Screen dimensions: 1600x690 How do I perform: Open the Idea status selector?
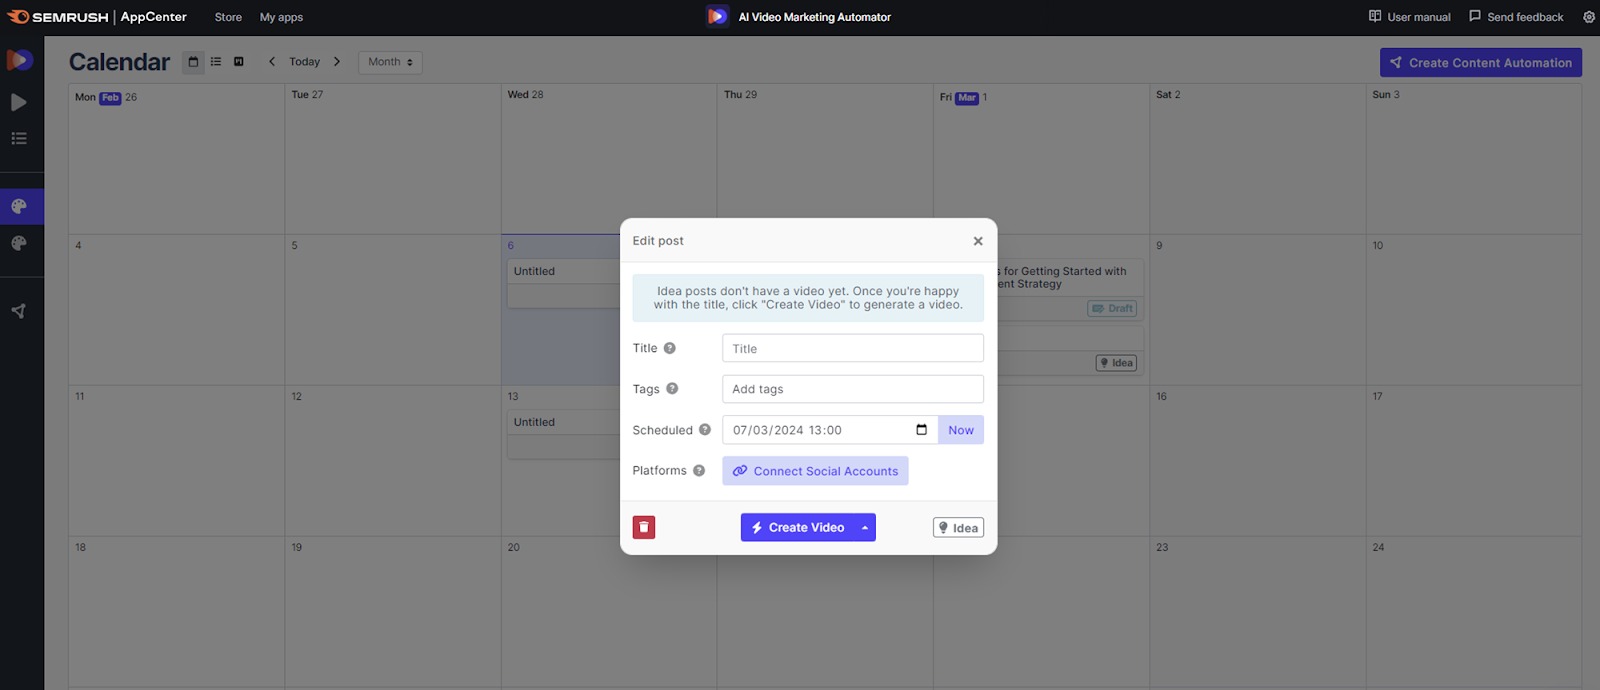tap(958, 528)
